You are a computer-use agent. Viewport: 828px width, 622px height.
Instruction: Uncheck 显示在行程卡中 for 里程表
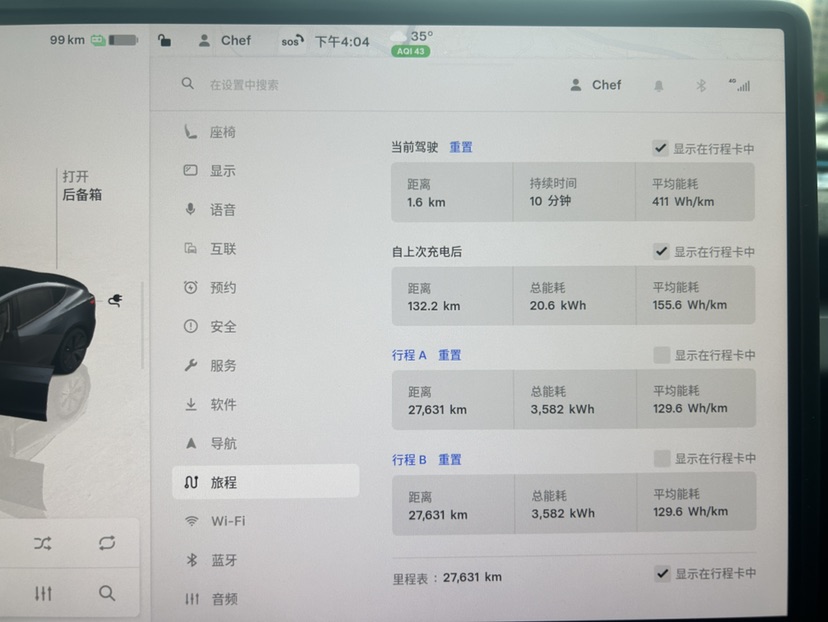click(x=663, y=573)
